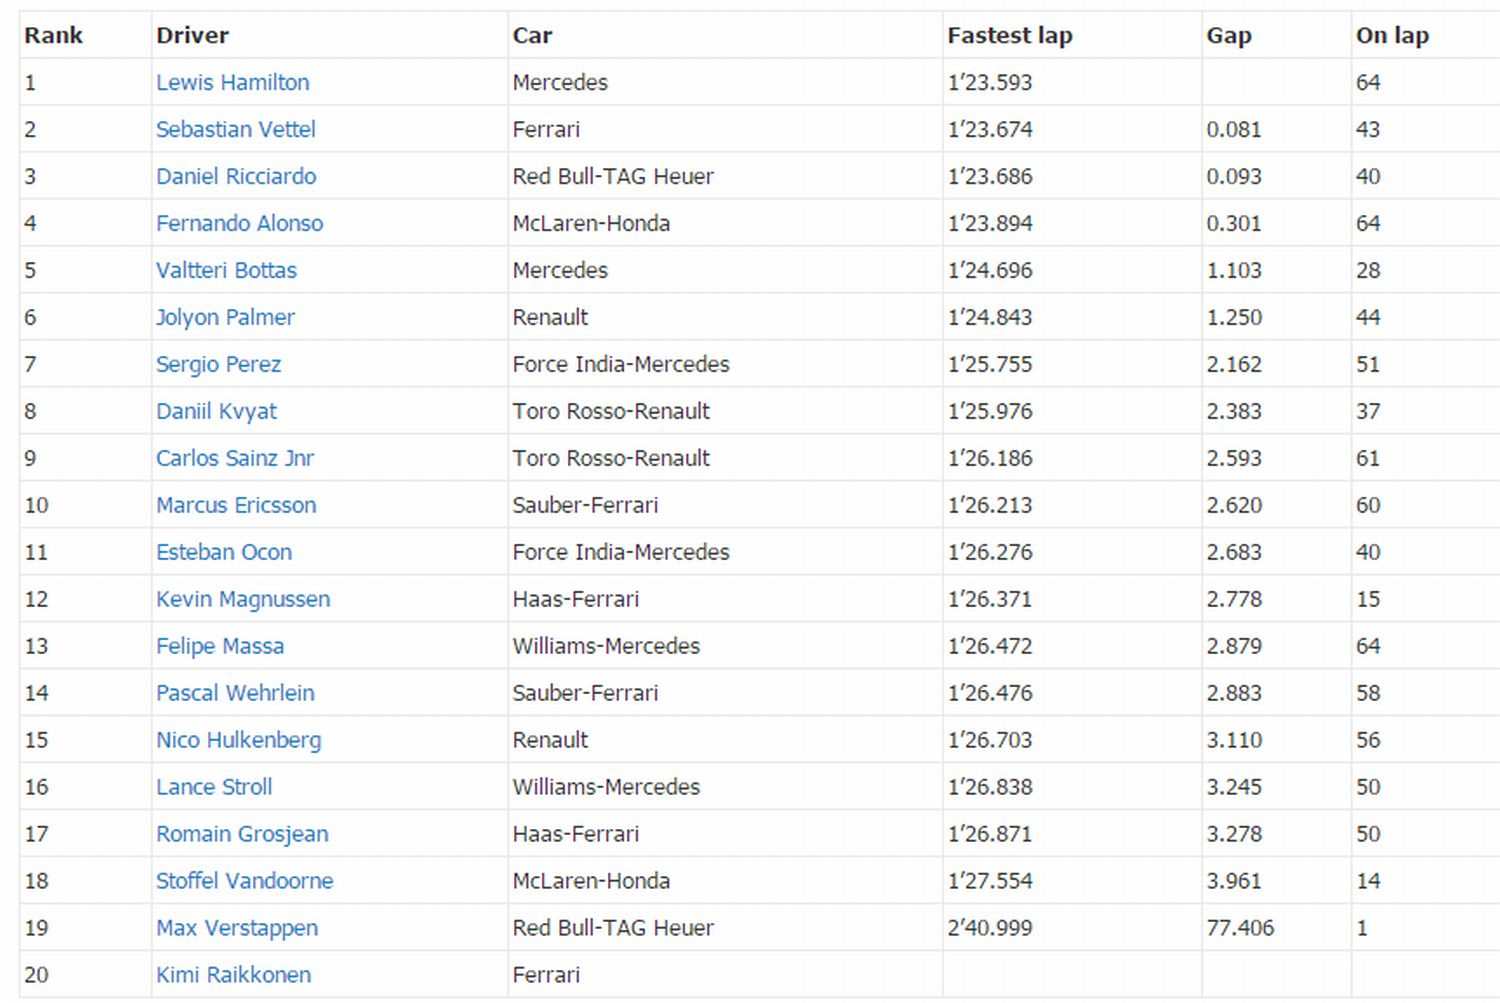Select the Marcus Ericsson link

(236, 505)
